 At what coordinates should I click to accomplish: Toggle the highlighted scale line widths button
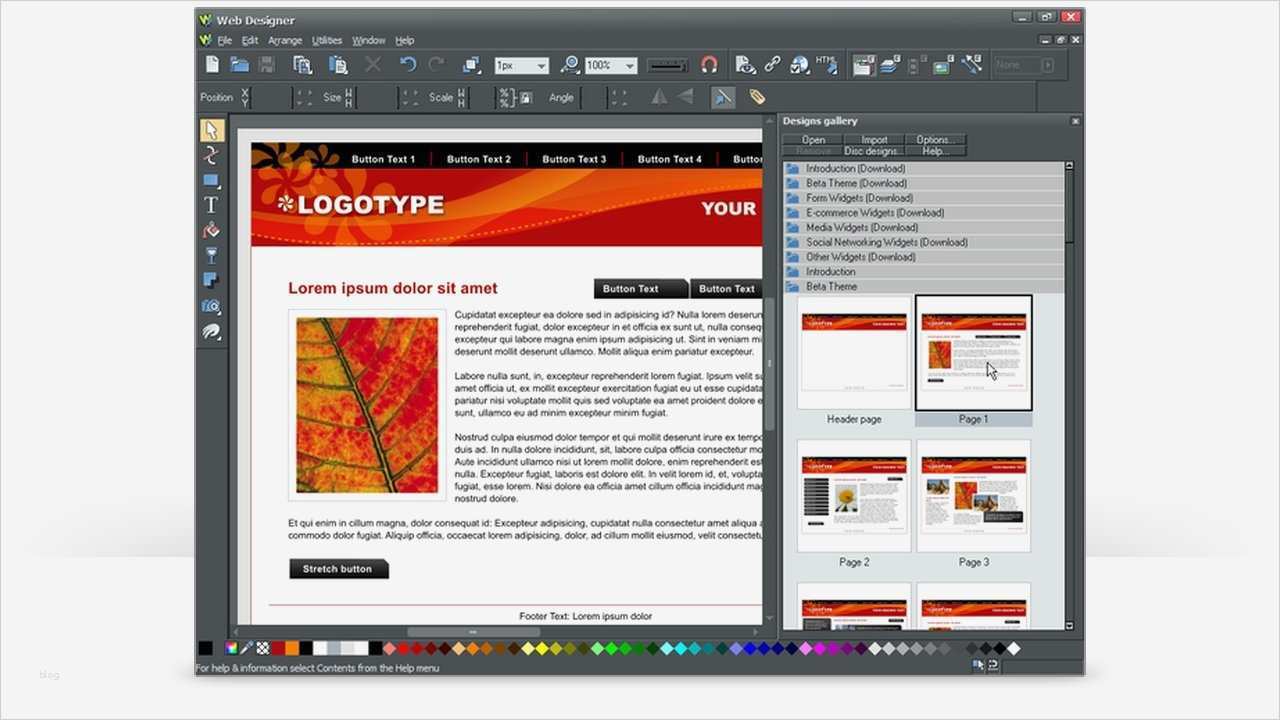coord(723,97)
